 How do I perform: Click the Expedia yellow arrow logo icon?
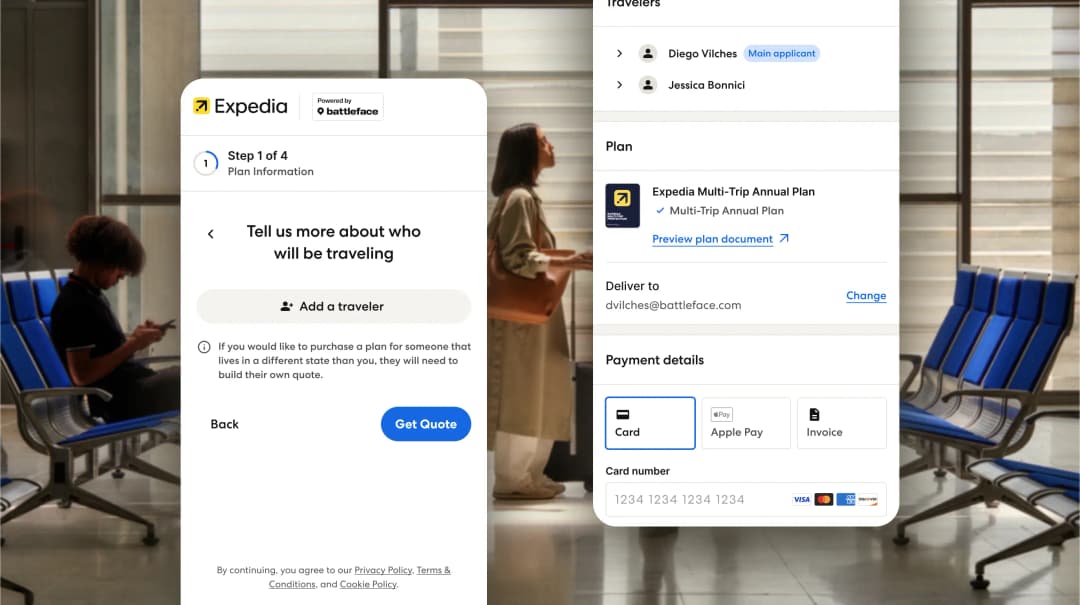pos(201,106)
